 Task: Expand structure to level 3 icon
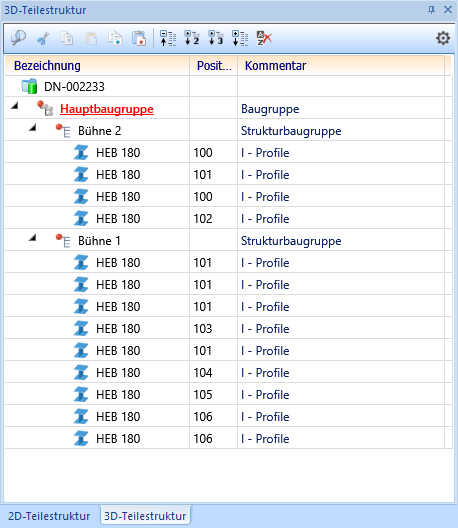point(216,38)
